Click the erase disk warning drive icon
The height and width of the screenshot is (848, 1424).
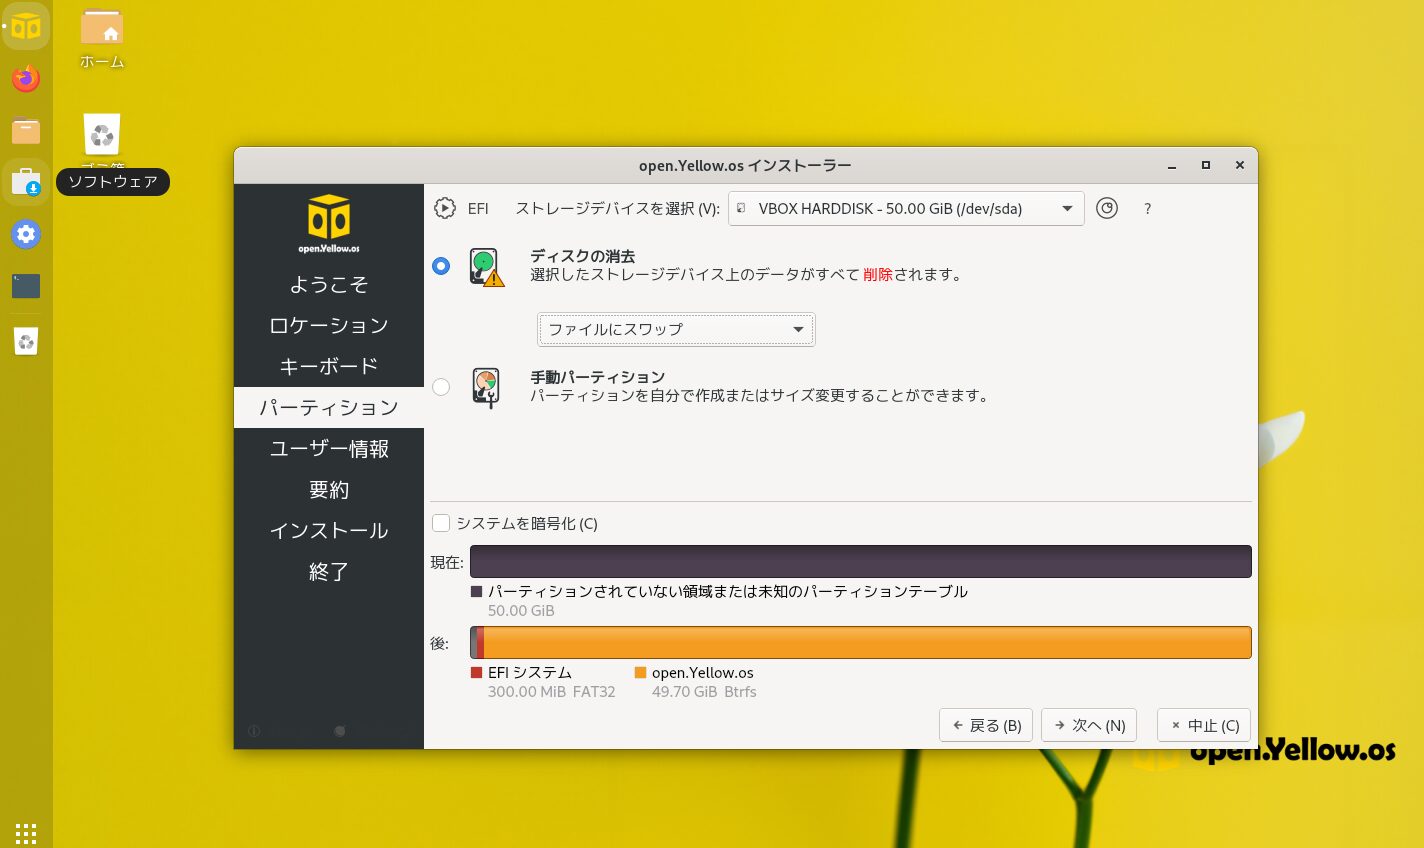[486, 267]
